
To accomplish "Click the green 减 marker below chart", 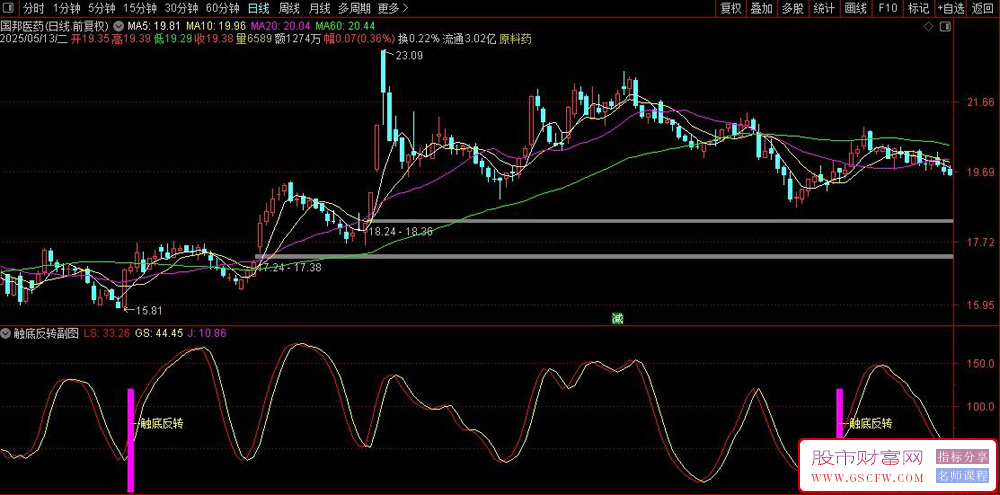I will [616, 320].
